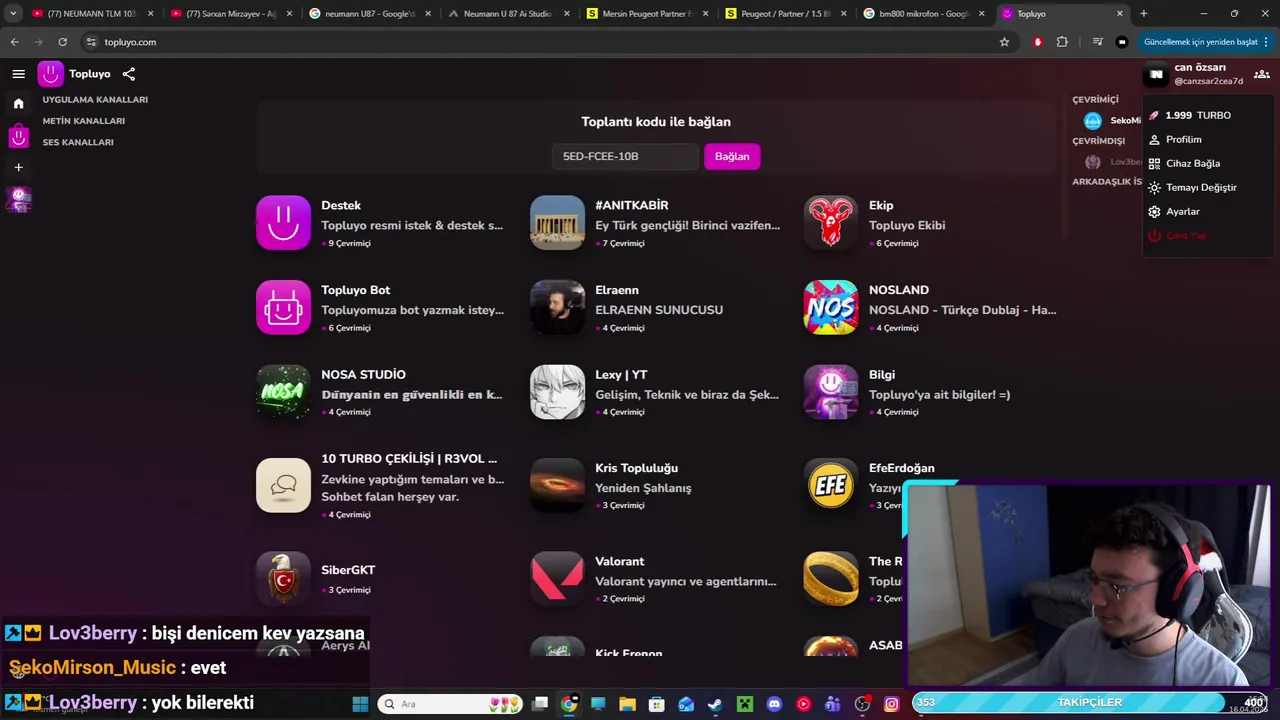The width and height of the screenshot is (1280, 720).
Task: Reload the page with the refresh button
Action: [62, 42]
